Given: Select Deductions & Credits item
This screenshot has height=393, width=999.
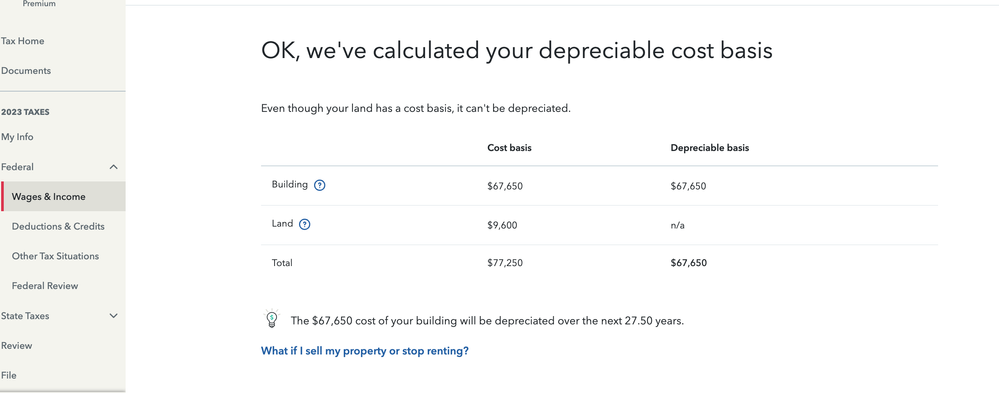Looking at the screenshot, I should tap(58, 226).
